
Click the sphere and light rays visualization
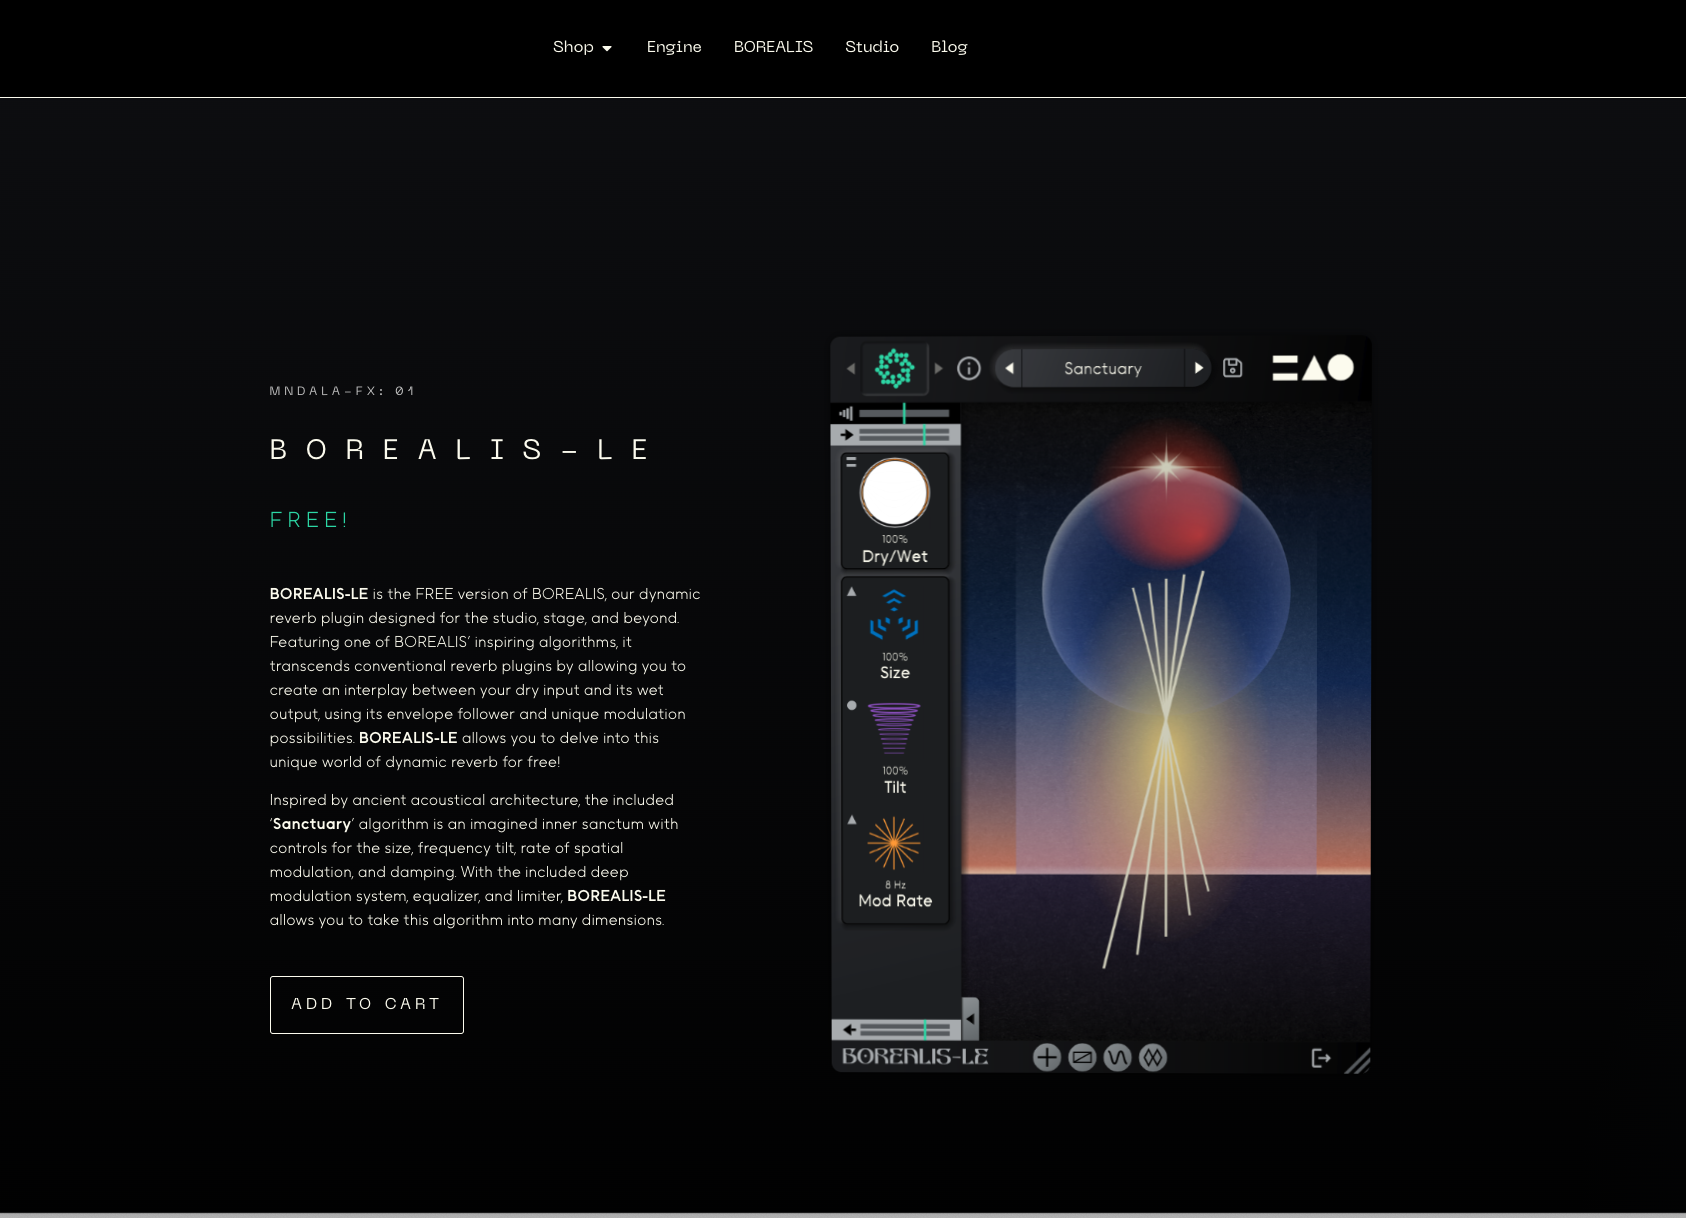[x=1166, y=720]
